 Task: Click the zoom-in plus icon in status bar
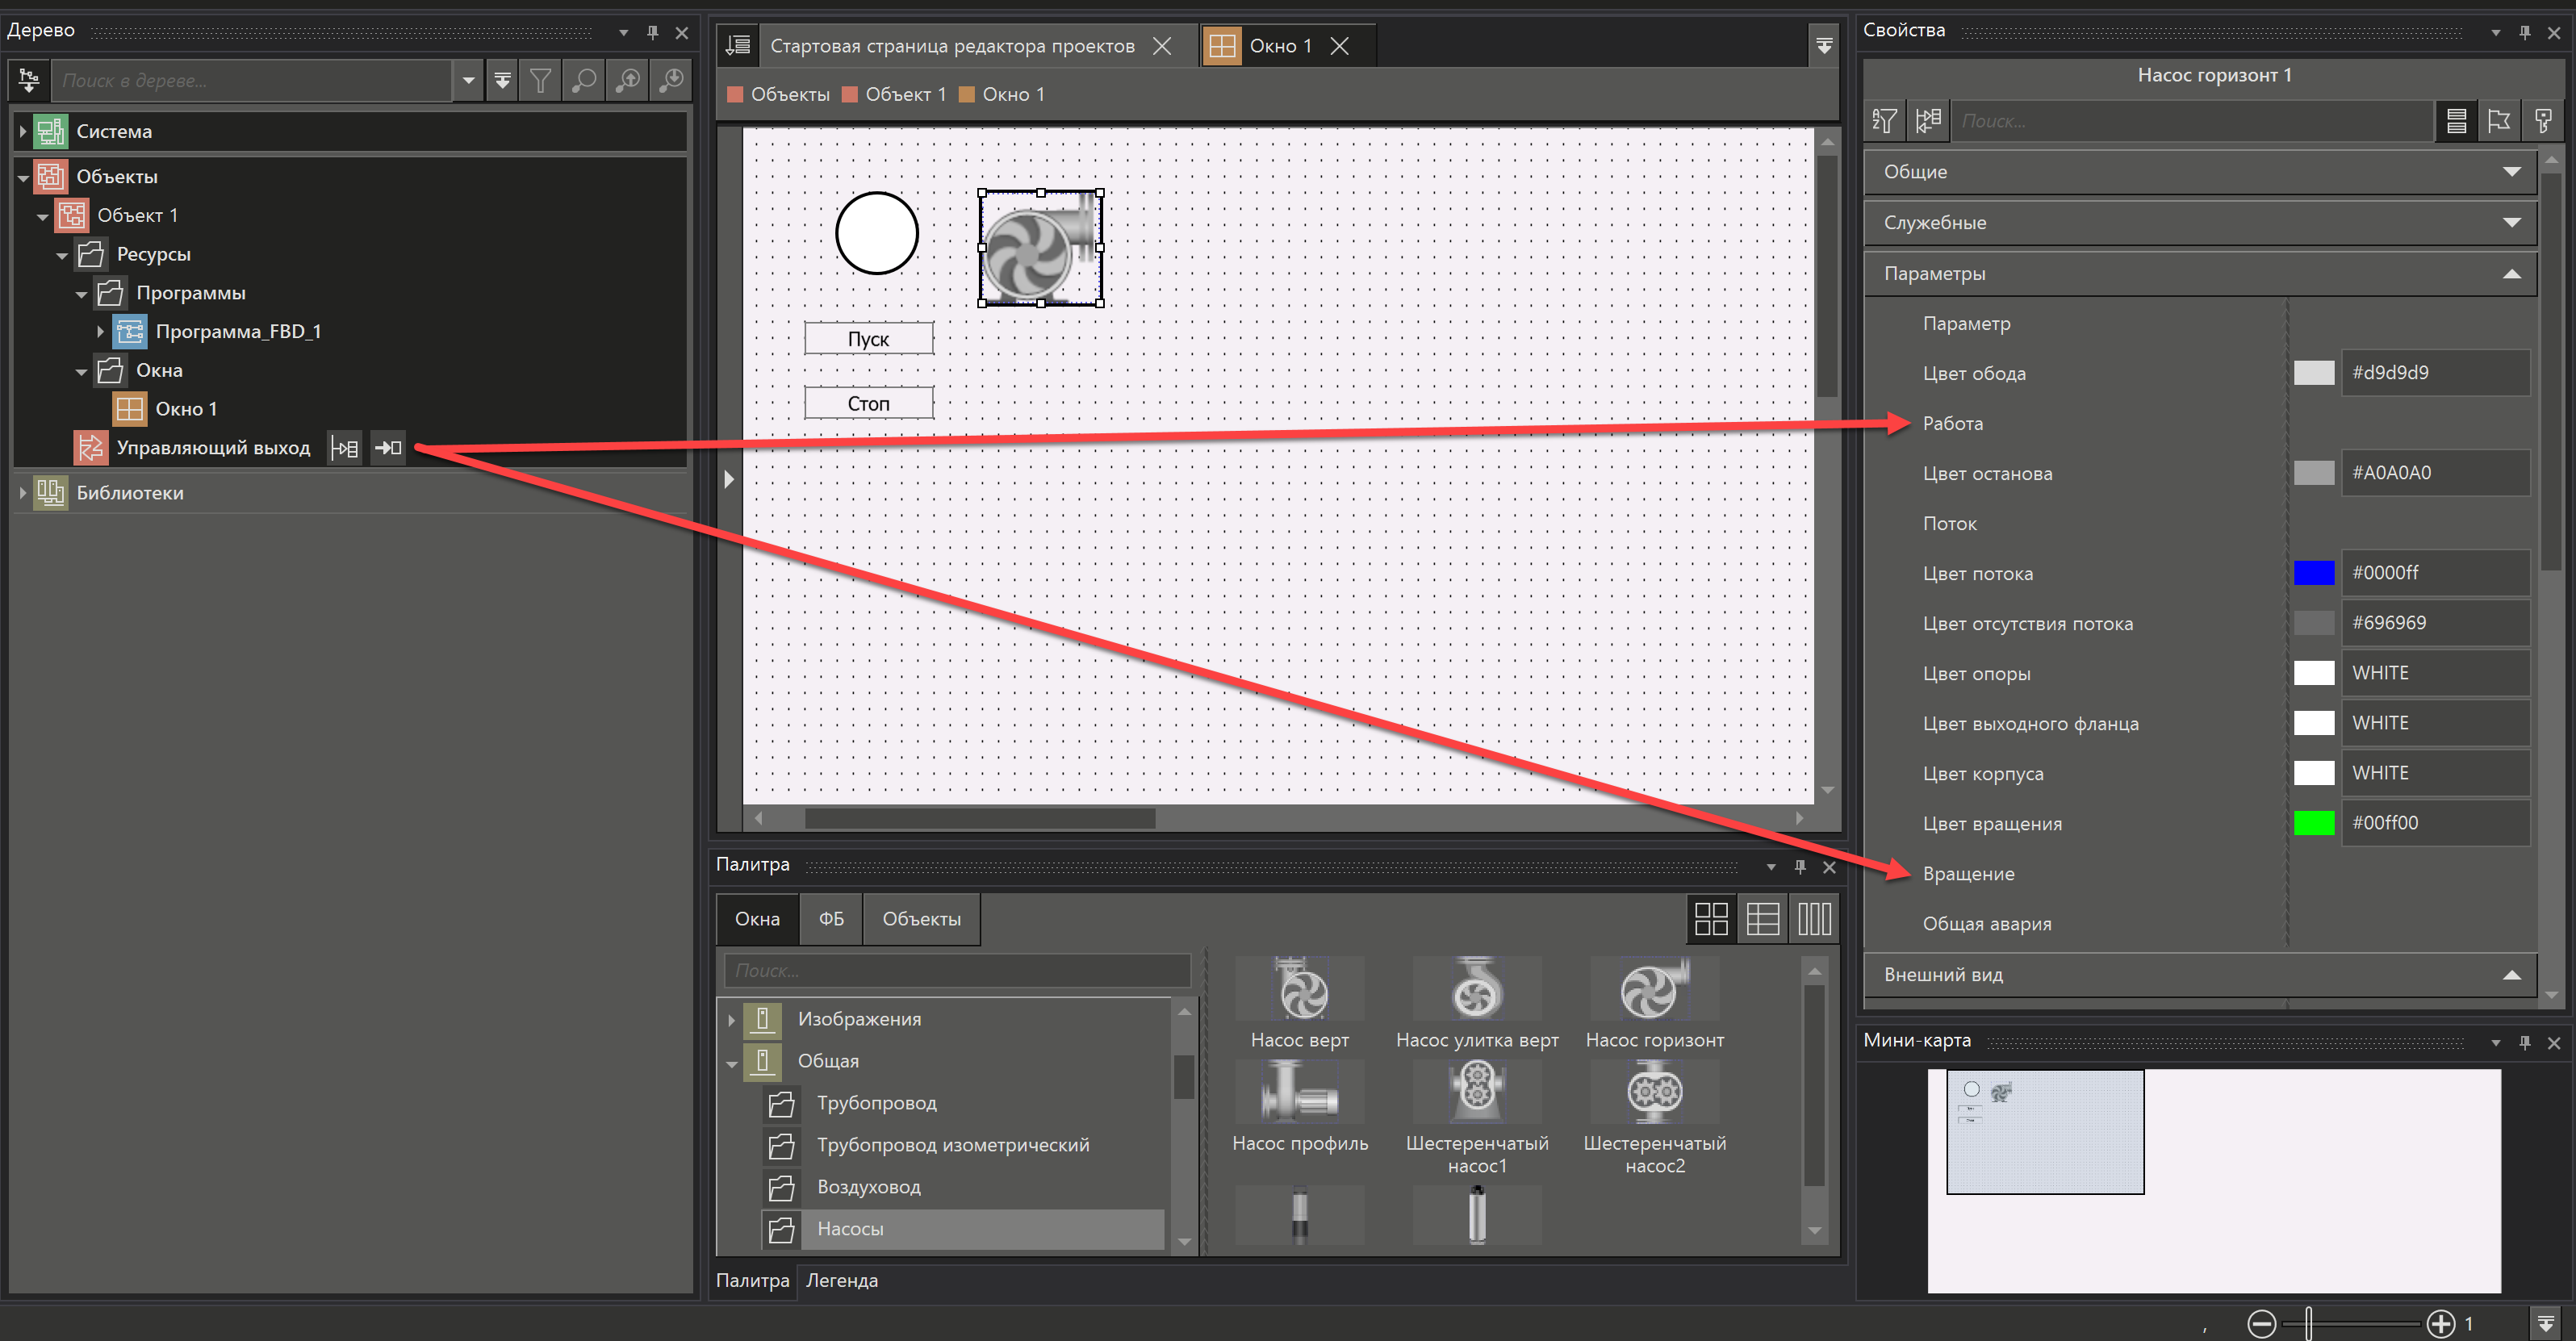click(x=2440, y=1323)
